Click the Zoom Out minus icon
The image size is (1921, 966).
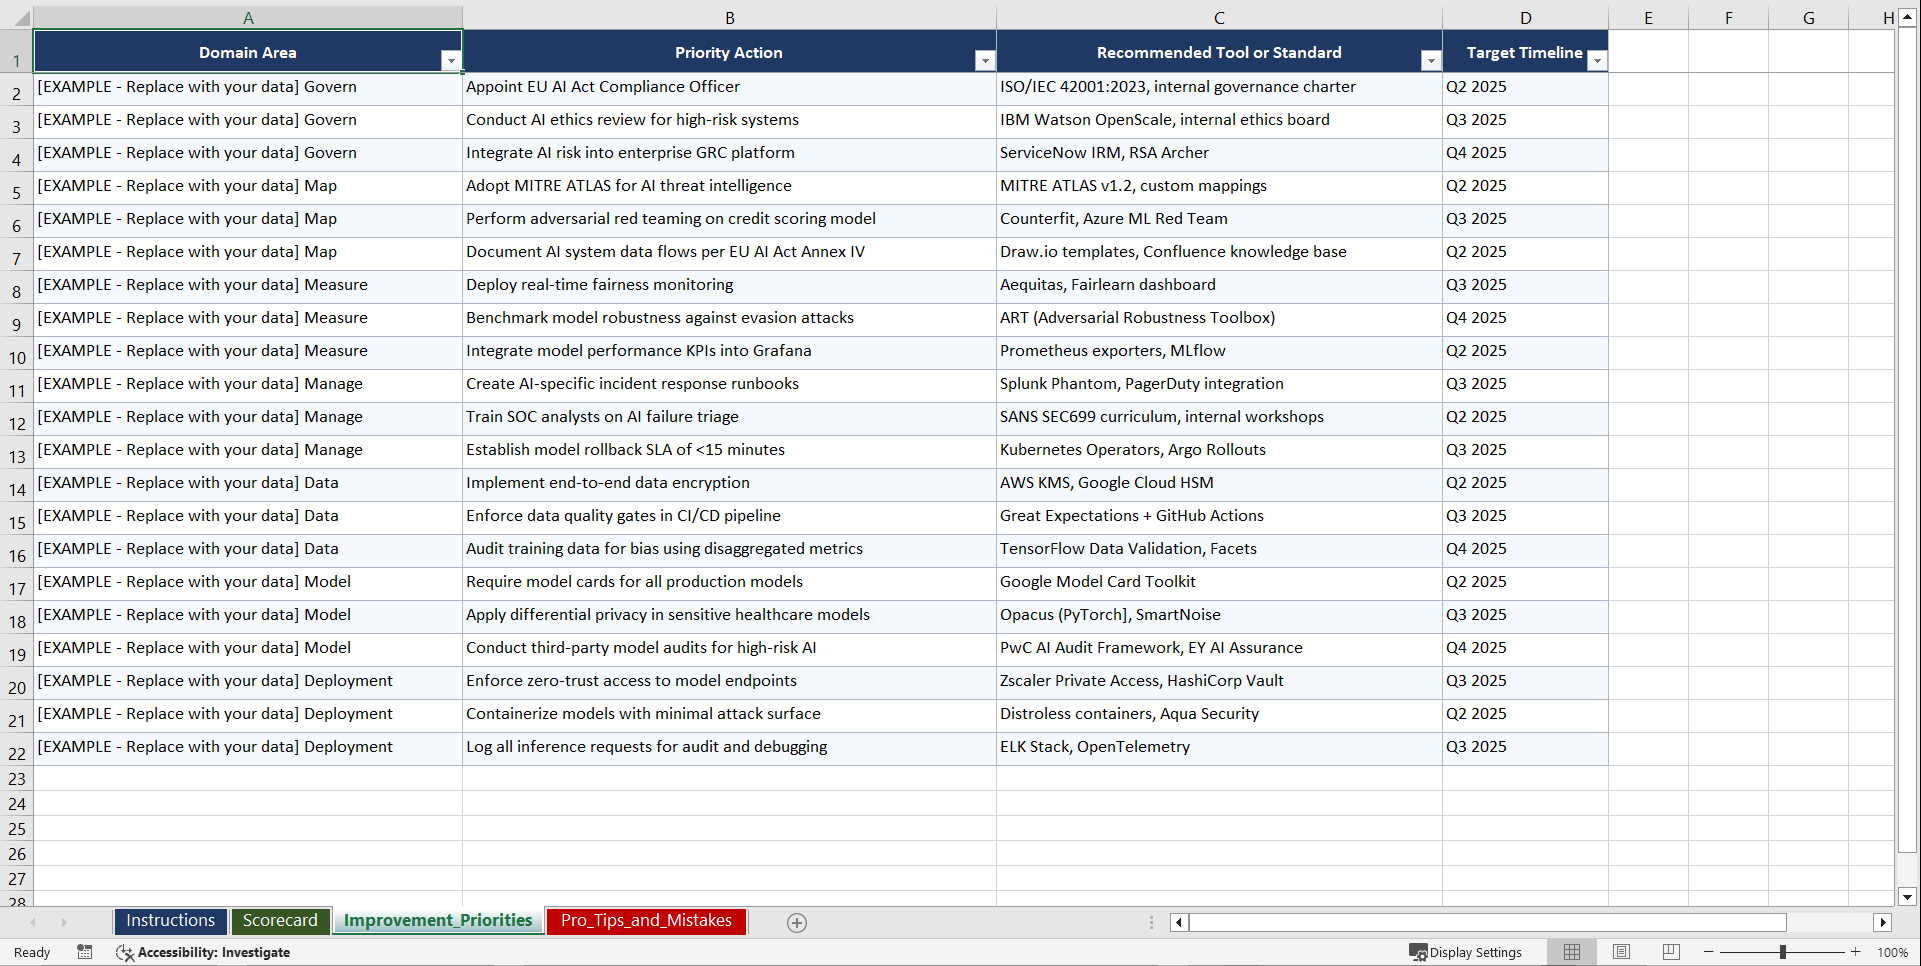pos(1709,952)
